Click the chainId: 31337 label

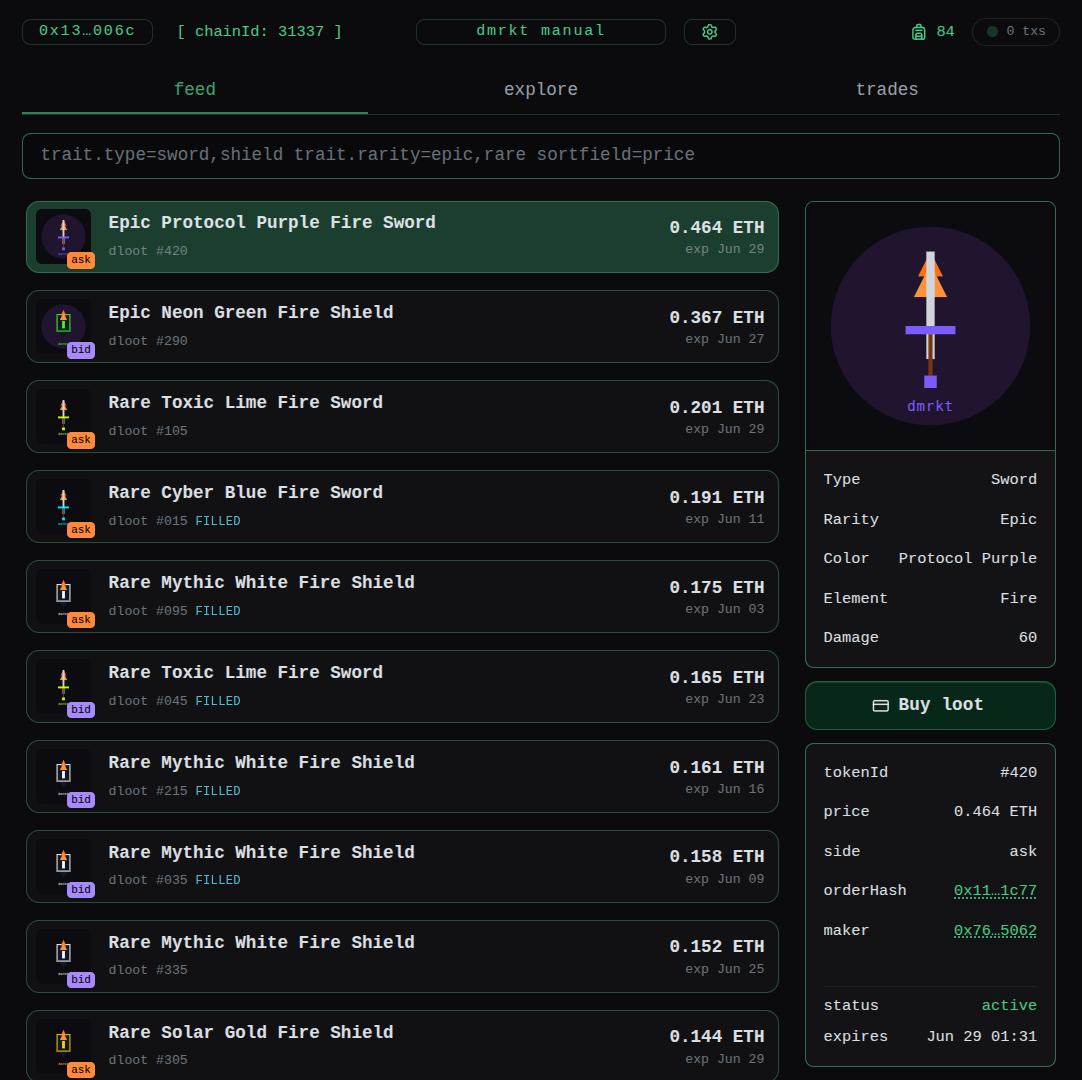pos(259,32)
